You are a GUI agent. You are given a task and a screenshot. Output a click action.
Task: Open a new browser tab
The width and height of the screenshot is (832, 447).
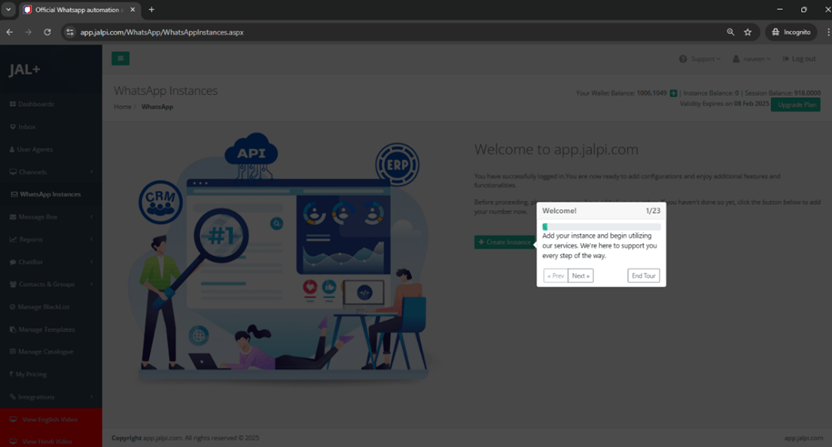tap(151, 10)
